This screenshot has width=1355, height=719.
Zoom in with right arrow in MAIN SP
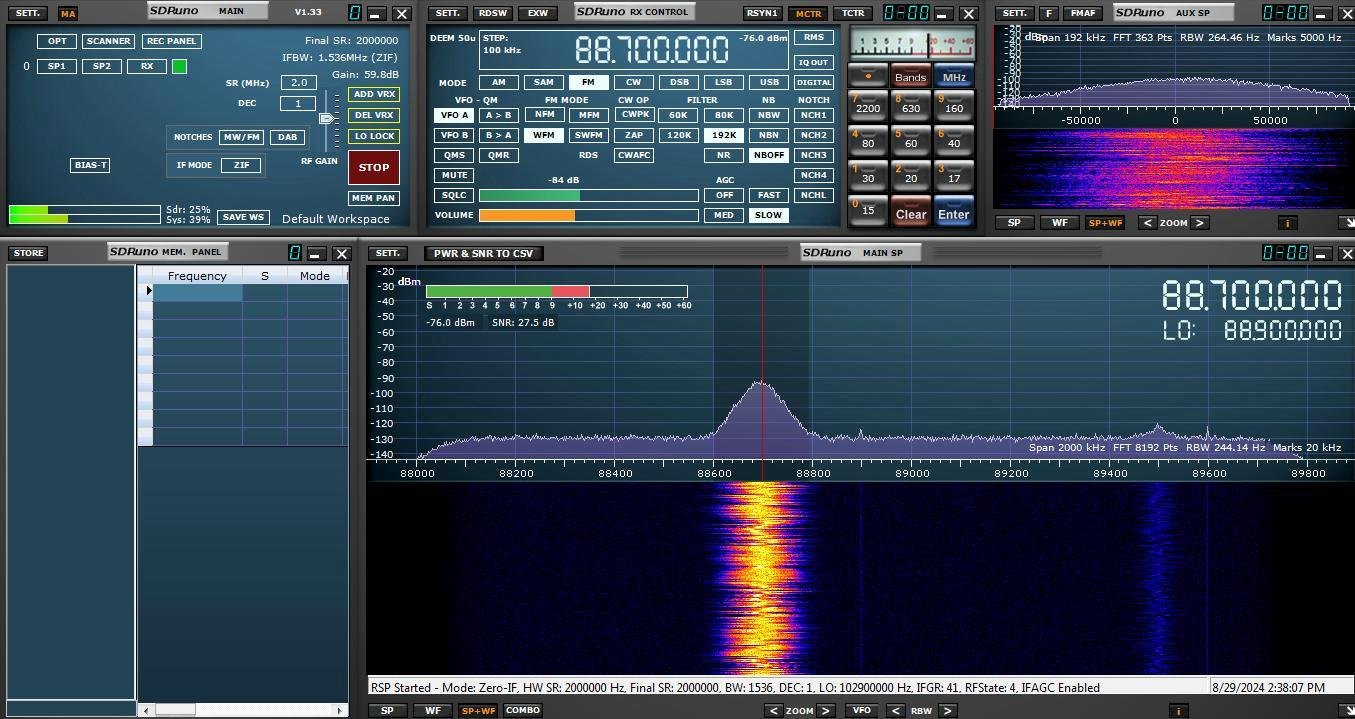pos(825,711)
